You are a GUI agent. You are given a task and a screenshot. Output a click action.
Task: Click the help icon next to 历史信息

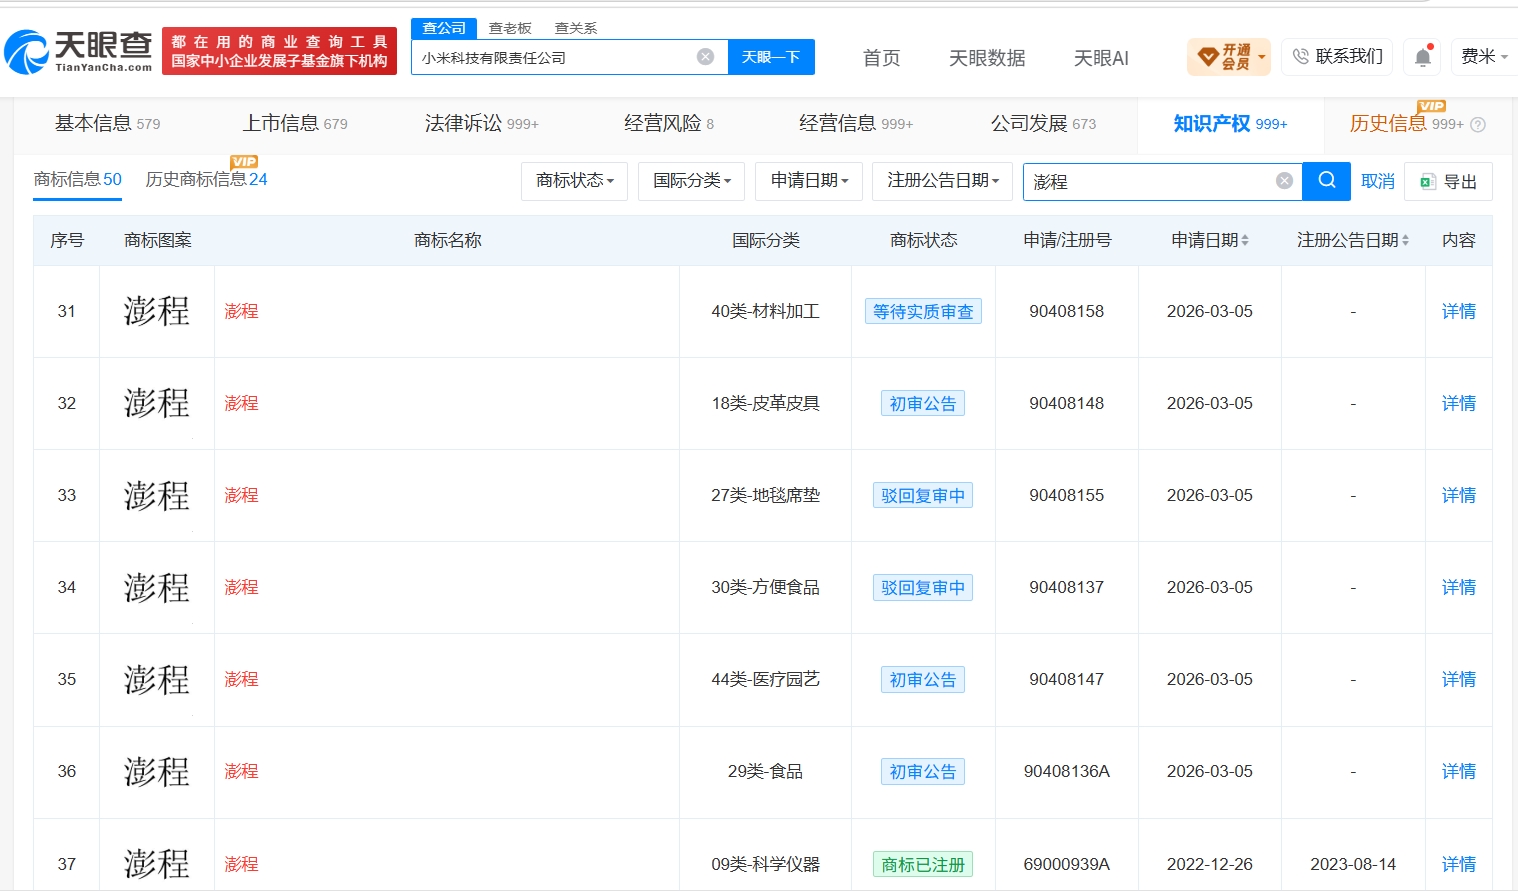pyautogui.click(x=1478, y=125)
